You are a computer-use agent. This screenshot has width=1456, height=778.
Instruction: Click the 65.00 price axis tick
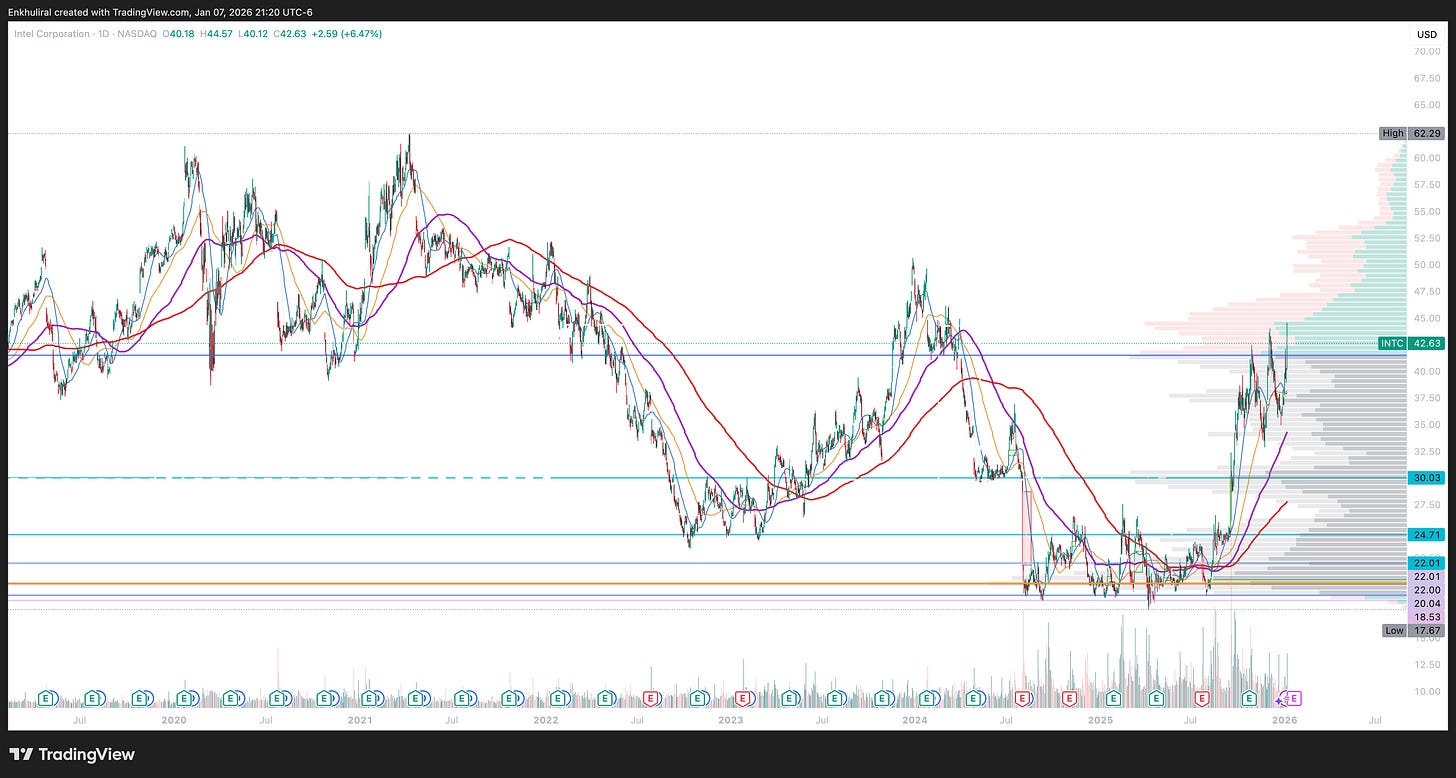[x=1427, y=104]
